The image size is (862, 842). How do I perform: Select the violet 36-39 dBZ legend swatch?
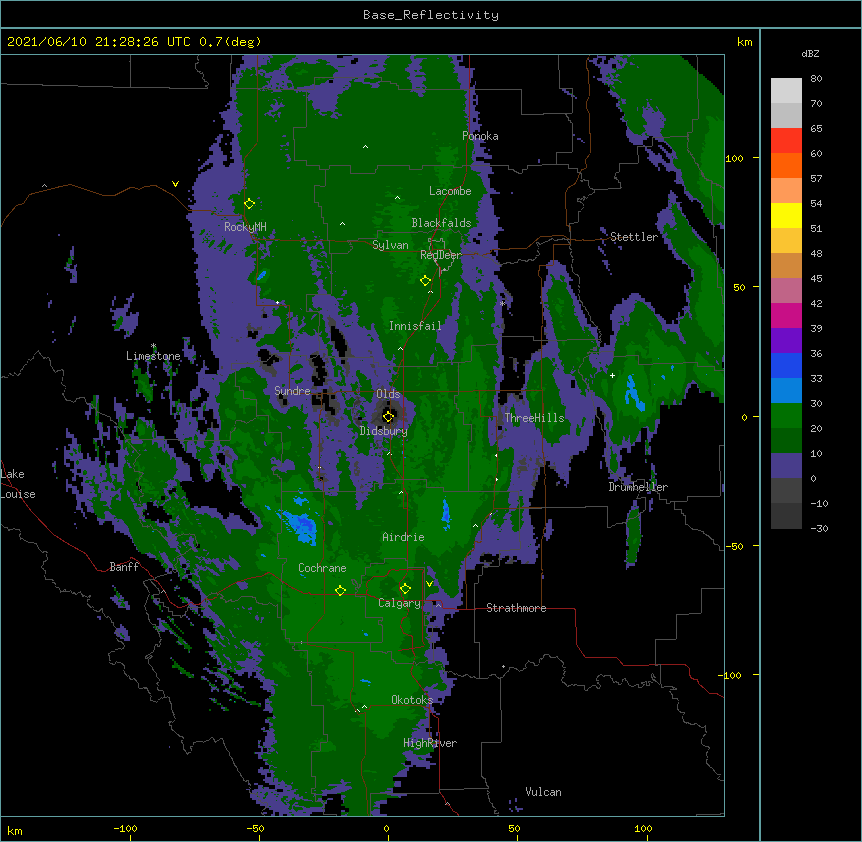click(786, 341)
